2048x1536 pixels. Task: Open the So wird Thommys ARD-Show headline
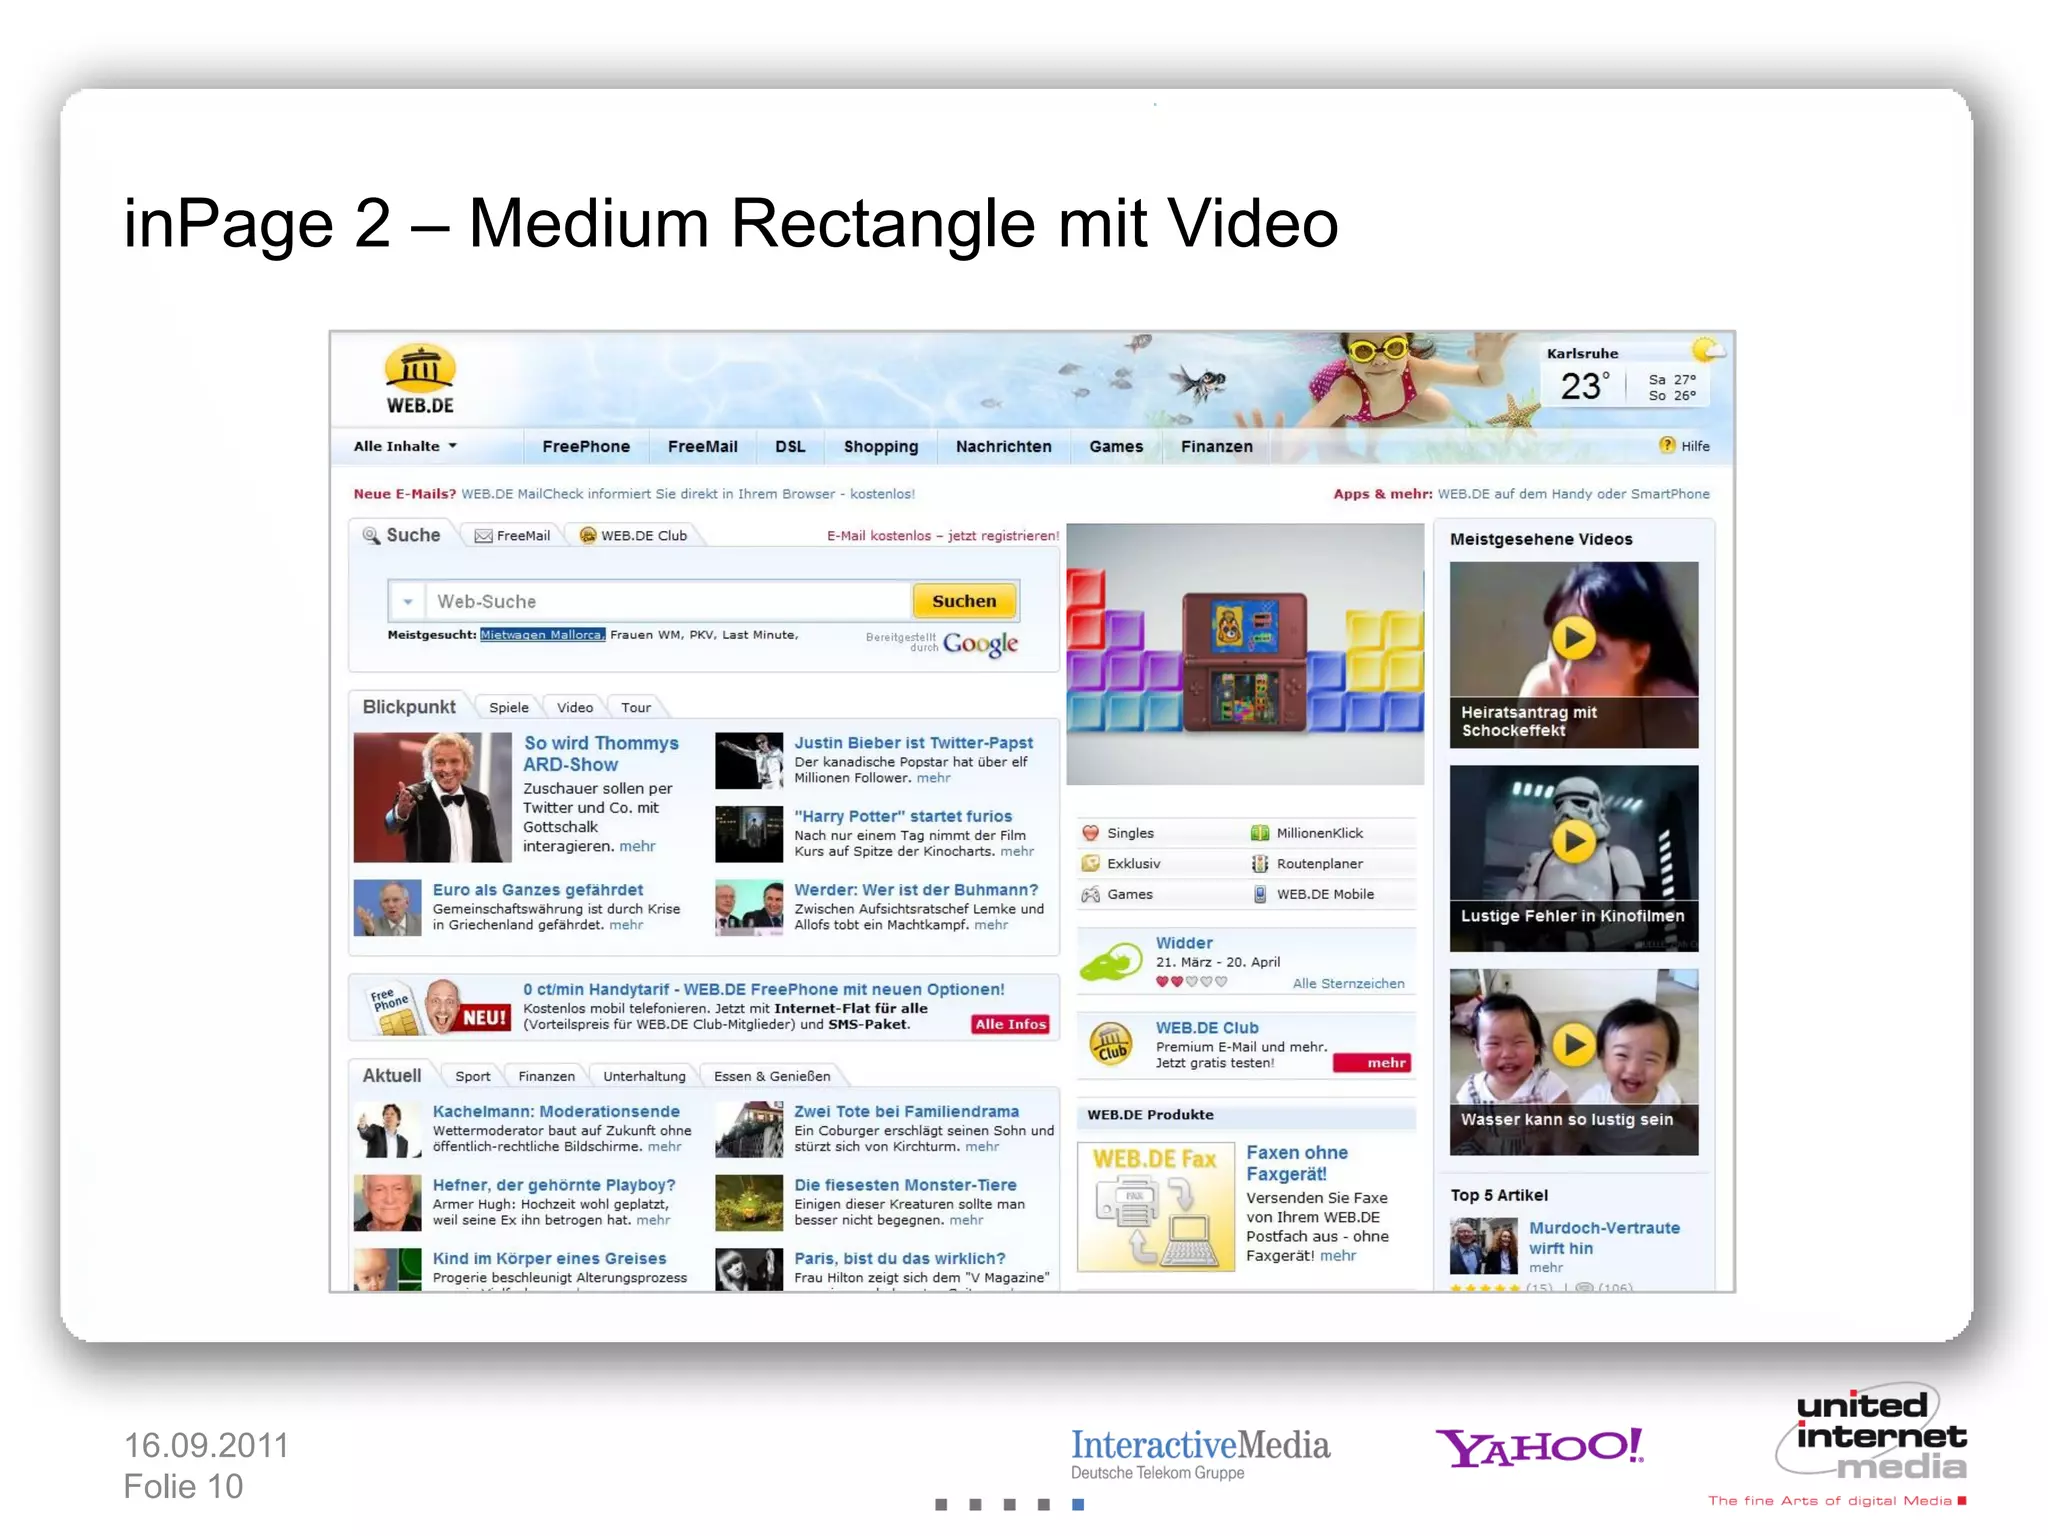(x=600, y=753)
